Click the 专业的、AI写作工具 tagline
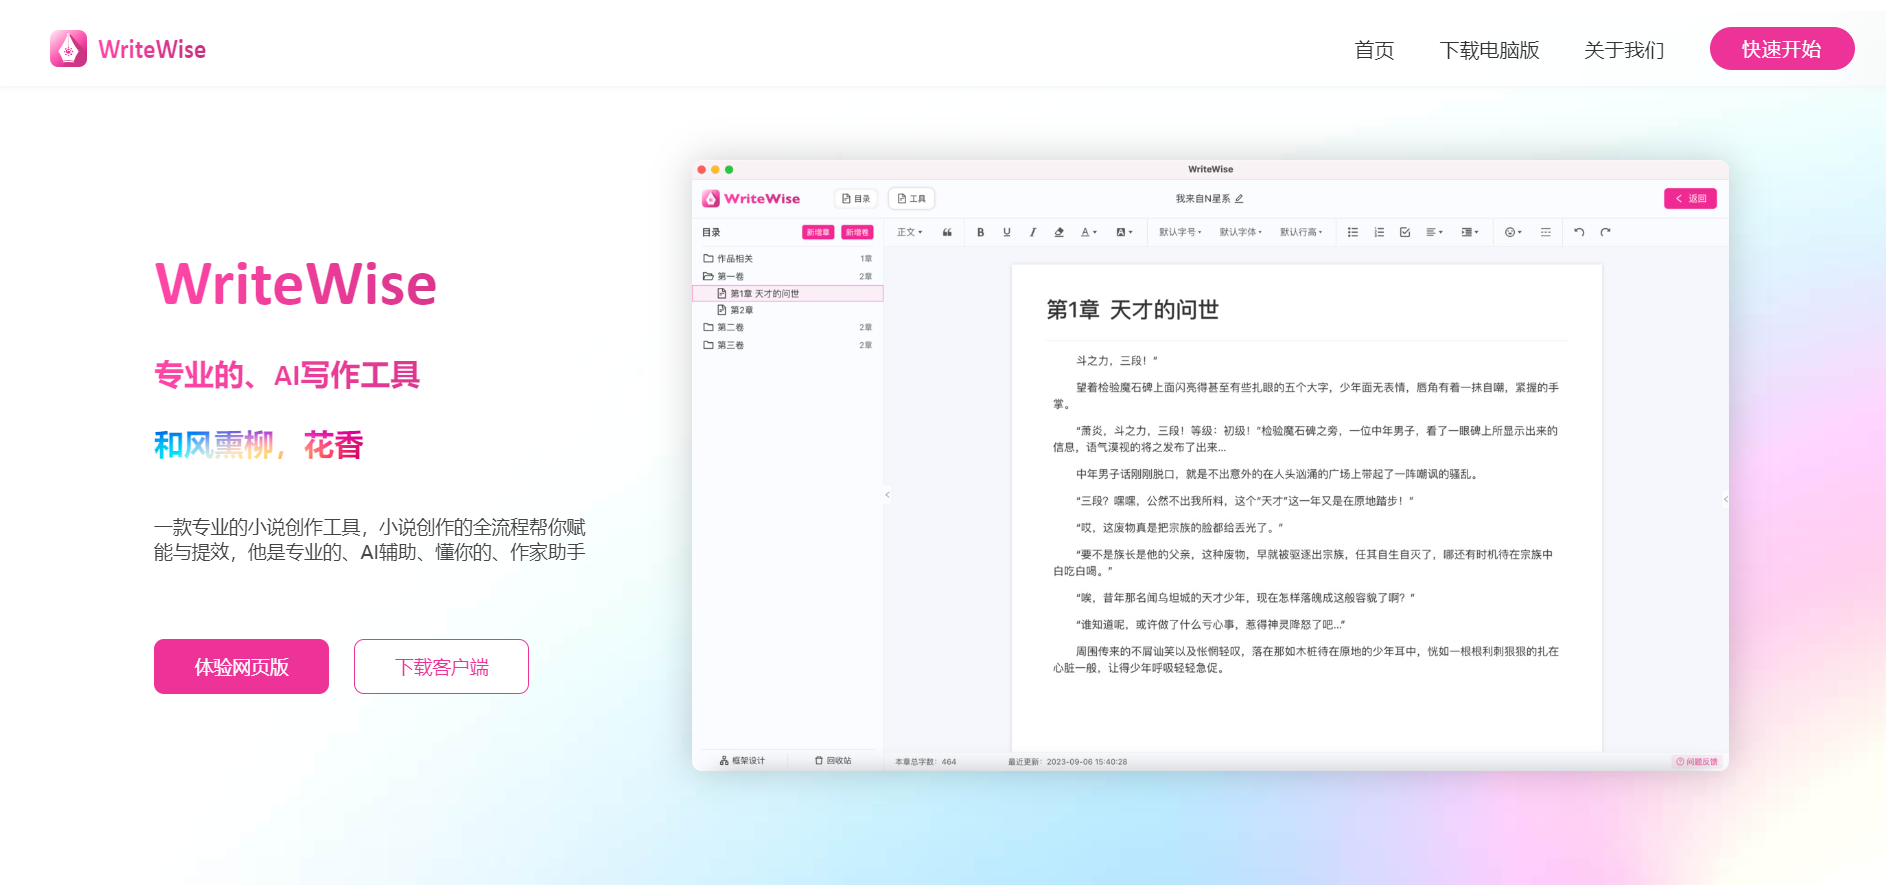Image resolution: width=1886 pixels, height=885 pixels. point(287,375)
